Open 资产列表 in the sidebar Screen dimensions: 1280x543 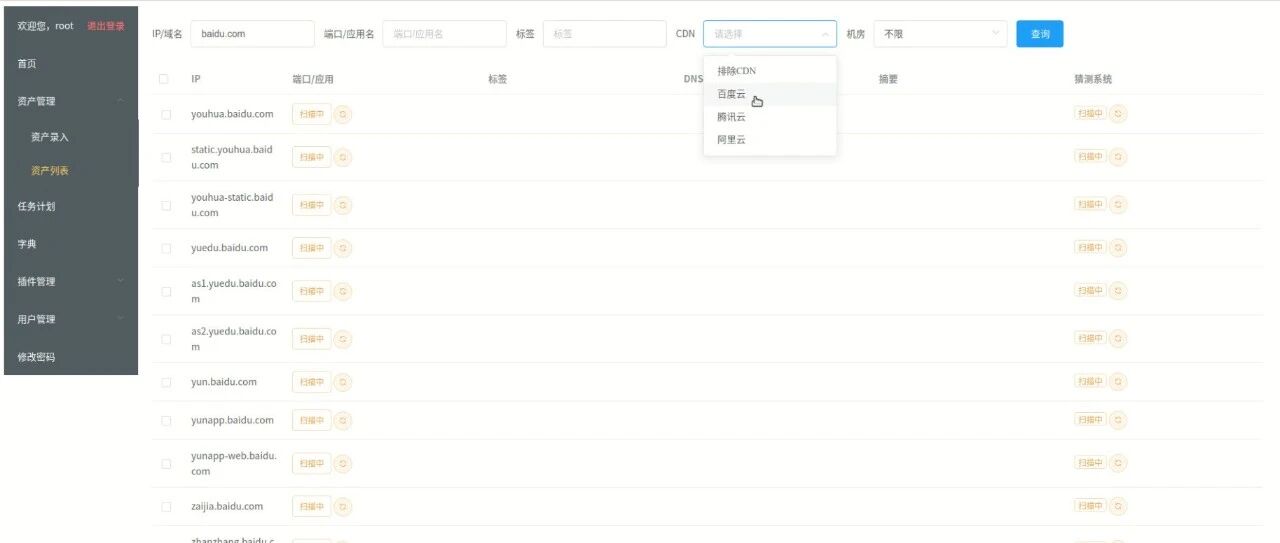coord(70,171)
